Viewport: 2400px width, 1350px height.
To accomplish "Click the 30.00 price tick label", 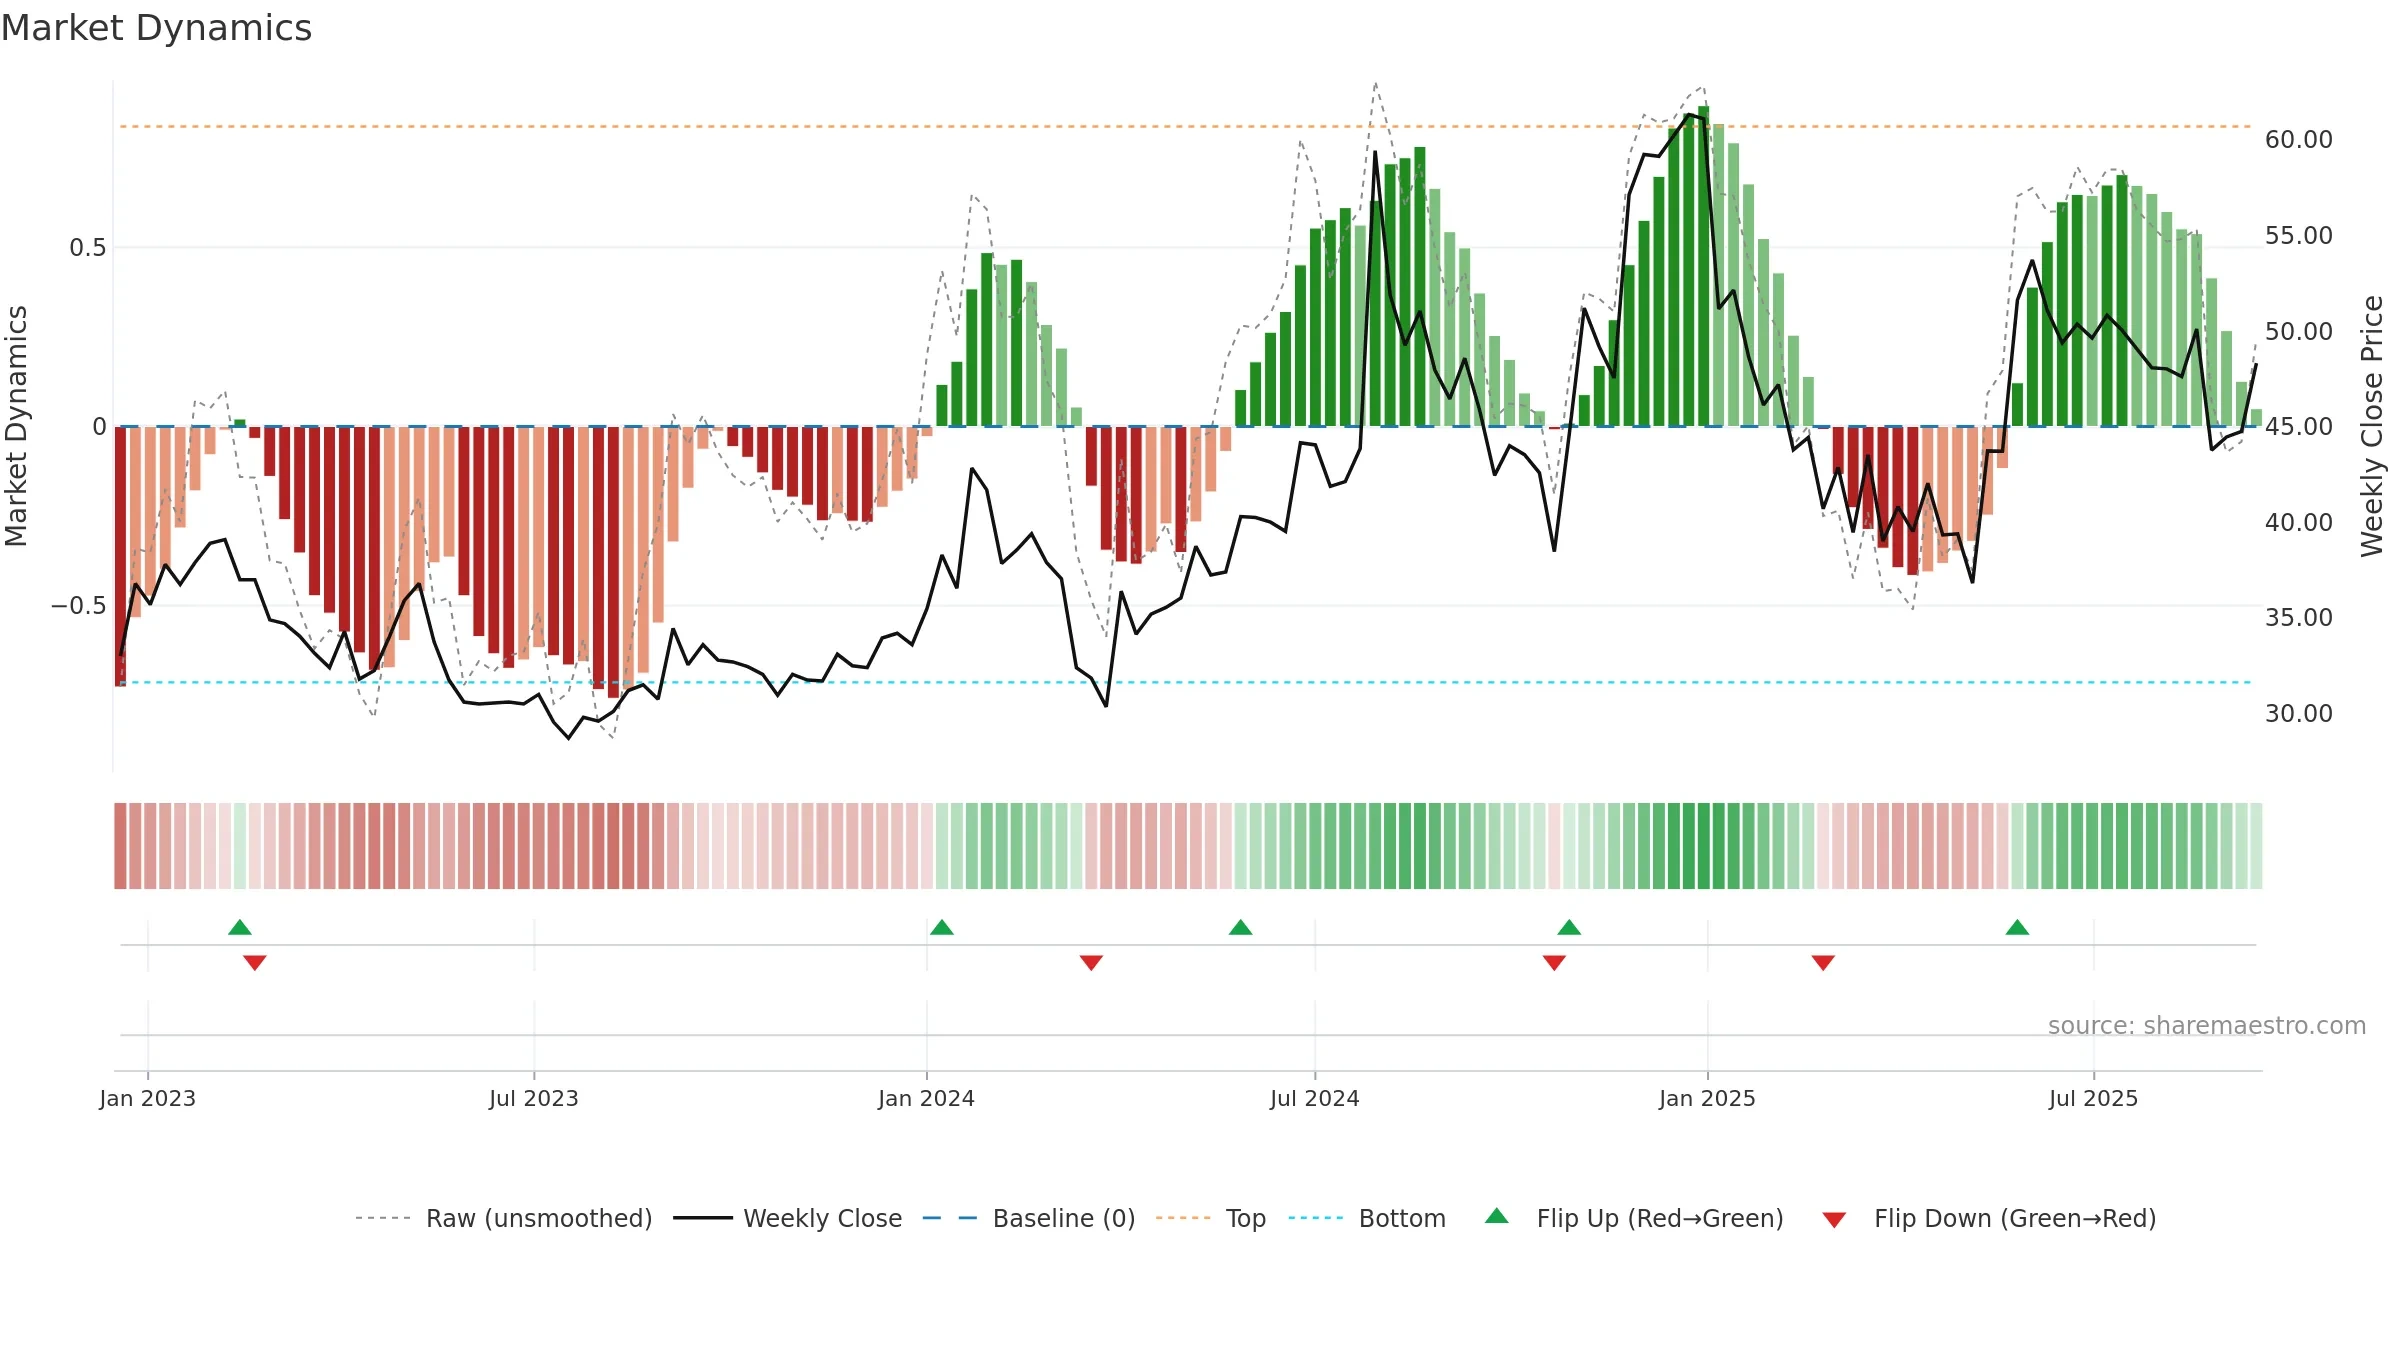I will (2299, 713).
